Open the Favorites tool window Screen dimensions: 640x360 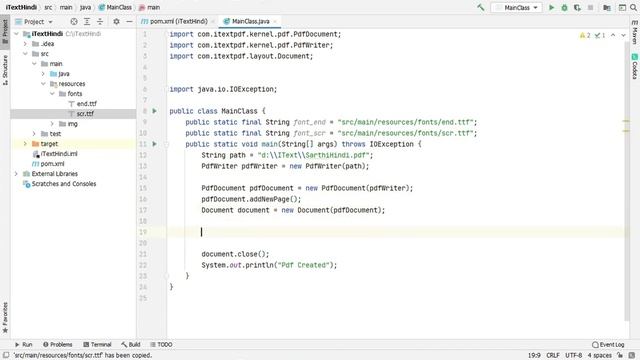coord(5,317)
